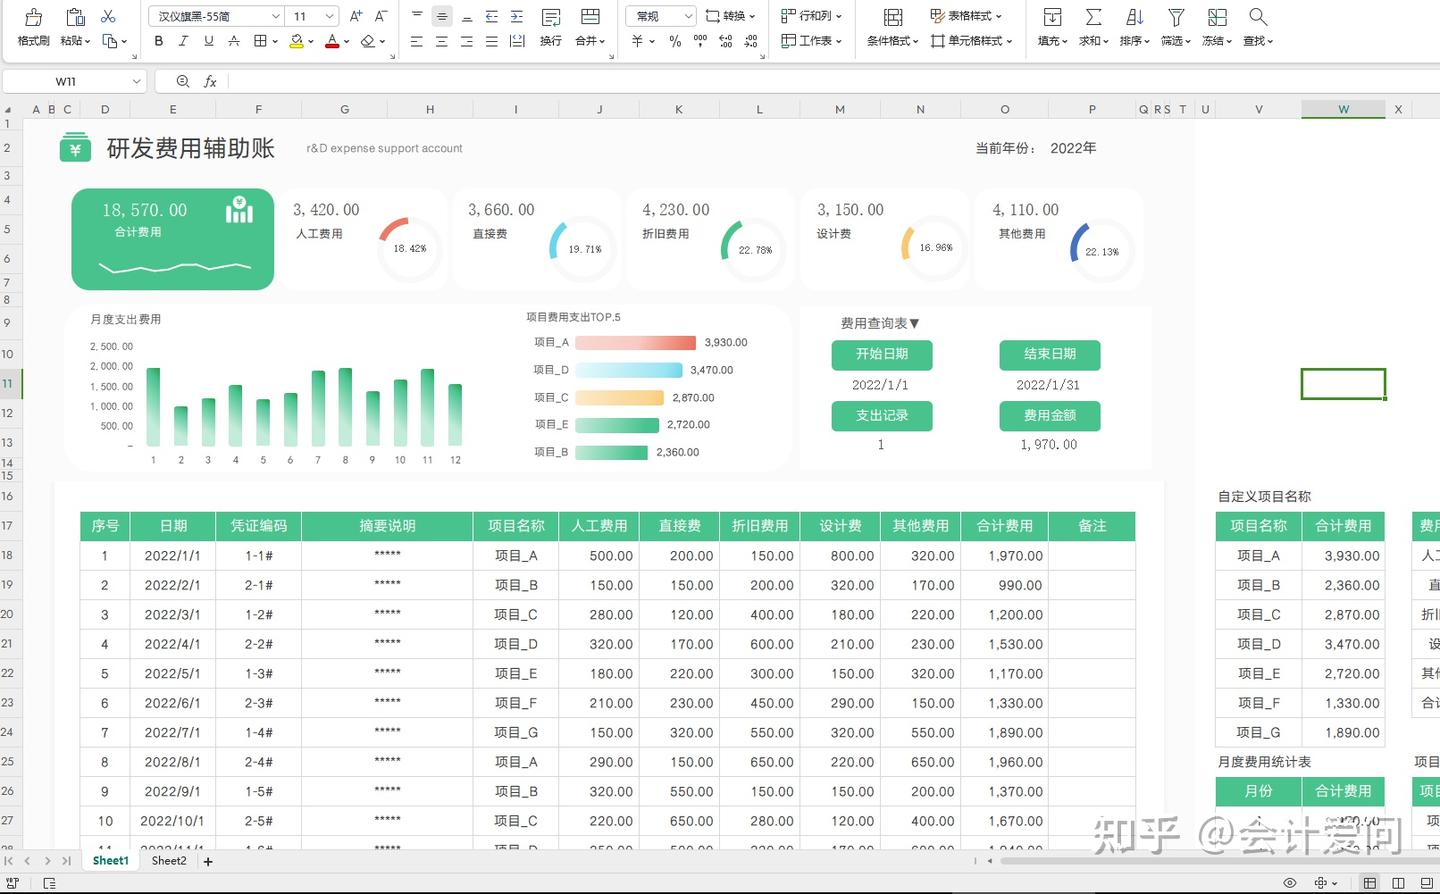Click the Decrease Indent icon
The height and width of the screenshot is (894, 1440).
tap(492, 16)
